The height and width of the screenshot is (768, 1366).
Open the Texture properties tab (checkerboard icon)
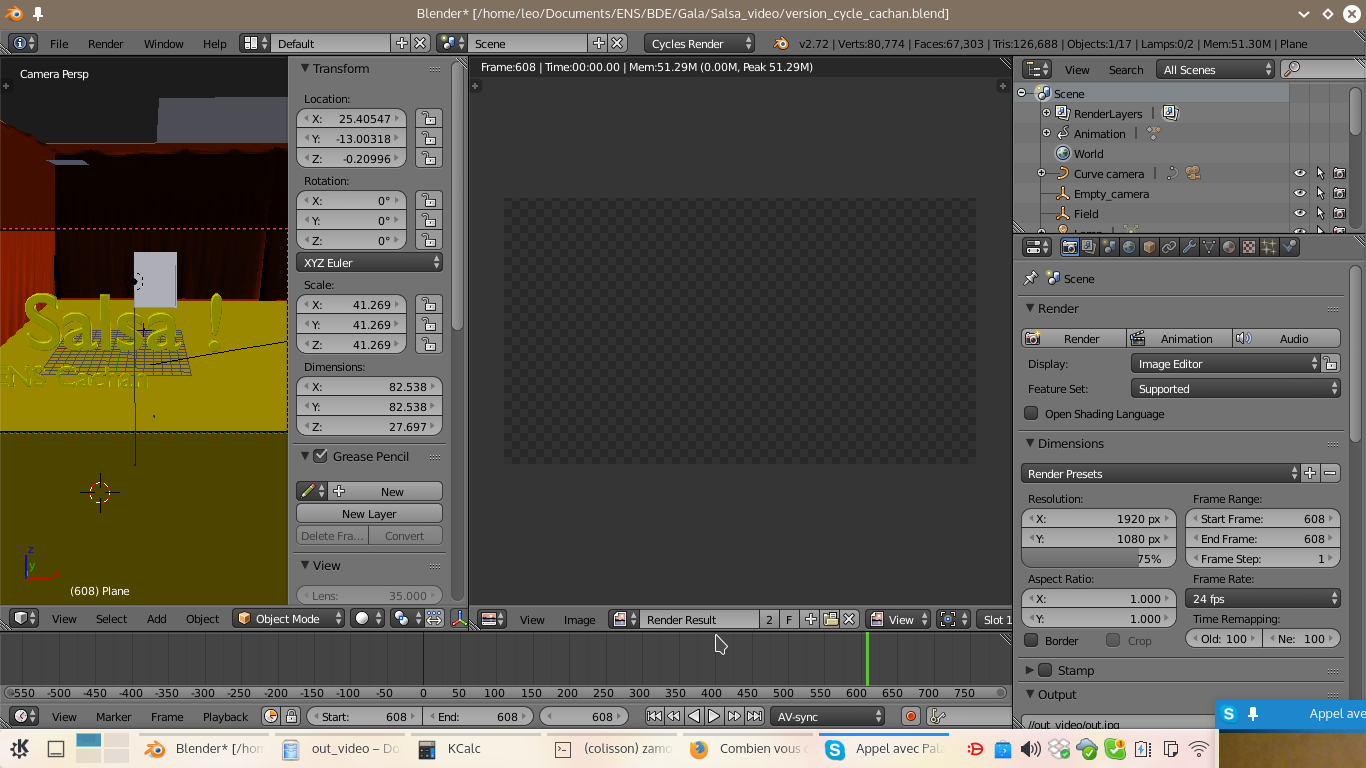(1249, 247)
